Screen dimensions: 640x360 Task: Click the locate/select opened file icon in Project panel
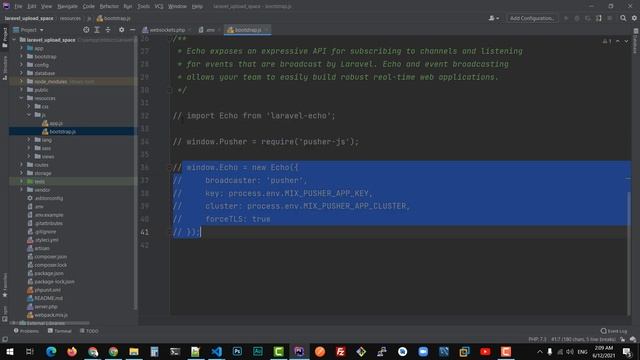pyautogui.click(x=86, y=30)
